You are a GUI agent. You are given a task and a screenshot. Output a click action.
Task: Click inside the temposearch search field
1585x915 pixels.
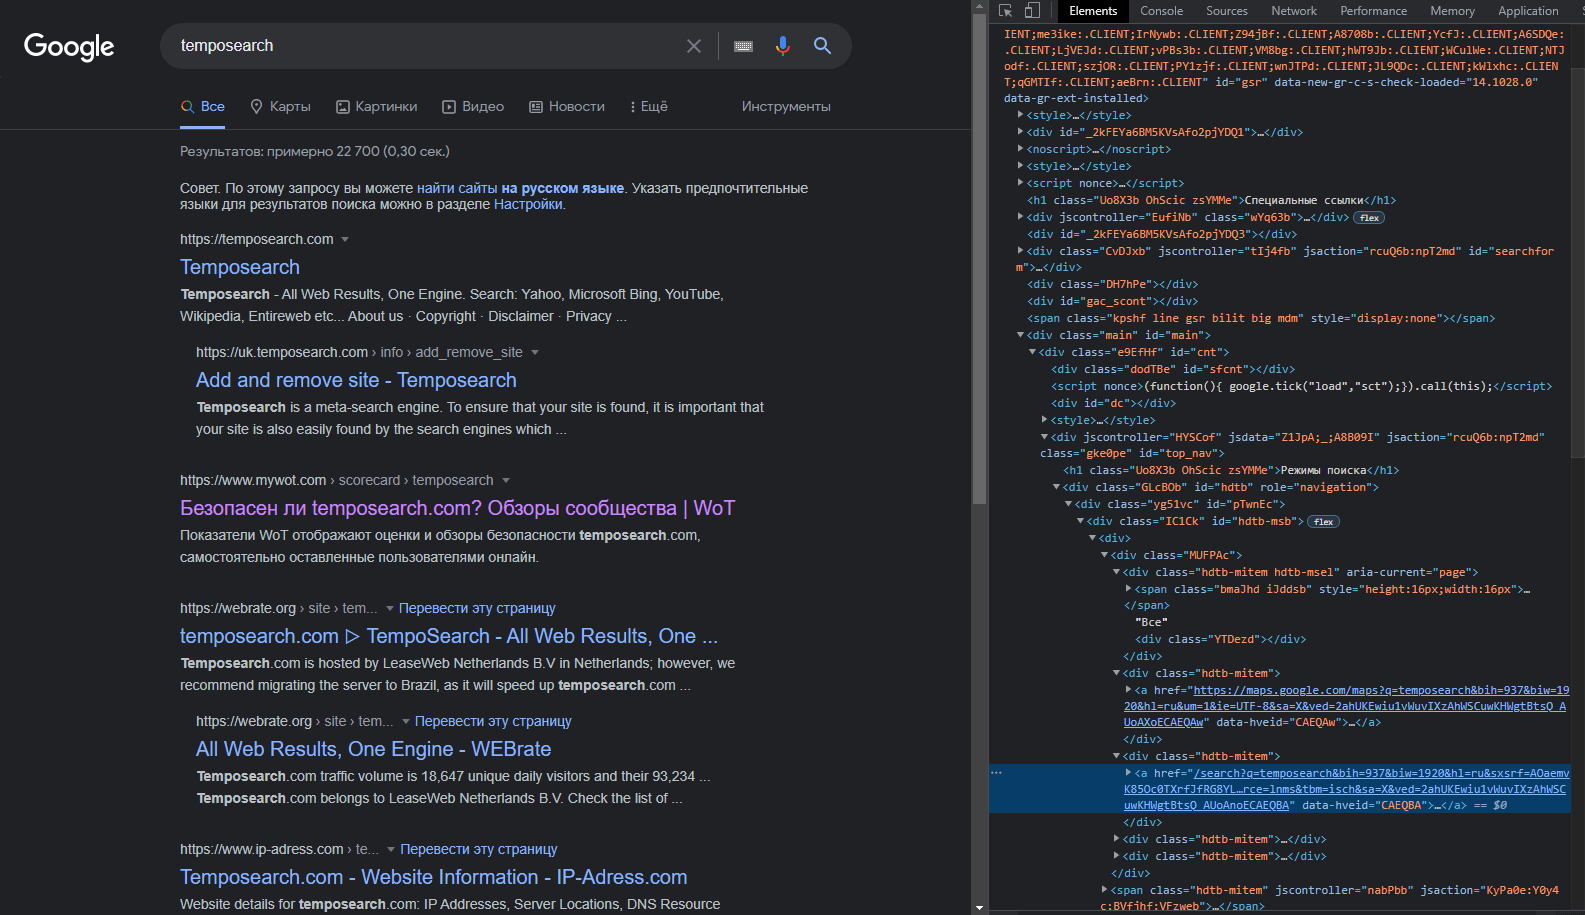(420, 46)
